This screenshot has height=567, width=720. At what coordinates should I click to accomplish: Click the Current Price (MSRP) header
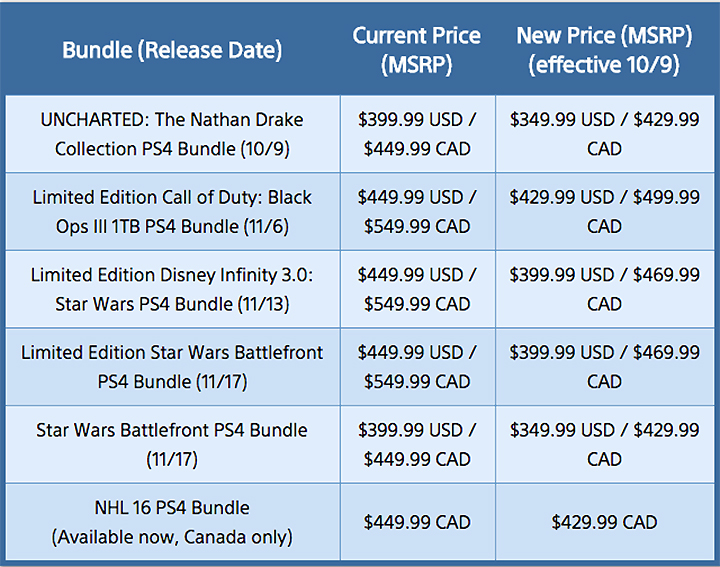(x=417, y=50)
